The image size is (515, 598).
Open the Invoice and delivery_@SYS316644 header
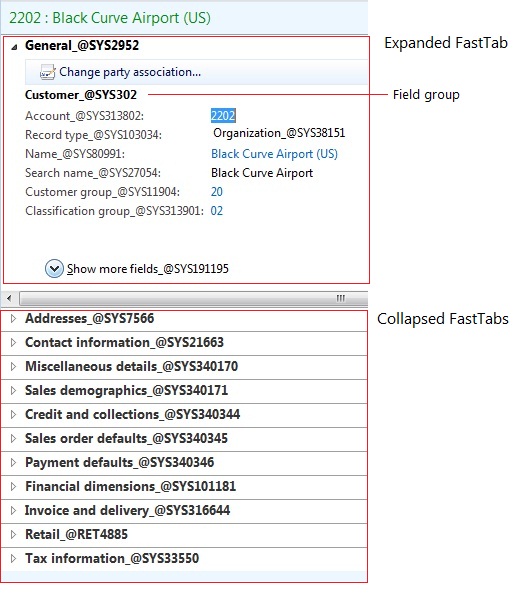pyautogui.click(x=184, y=511)
